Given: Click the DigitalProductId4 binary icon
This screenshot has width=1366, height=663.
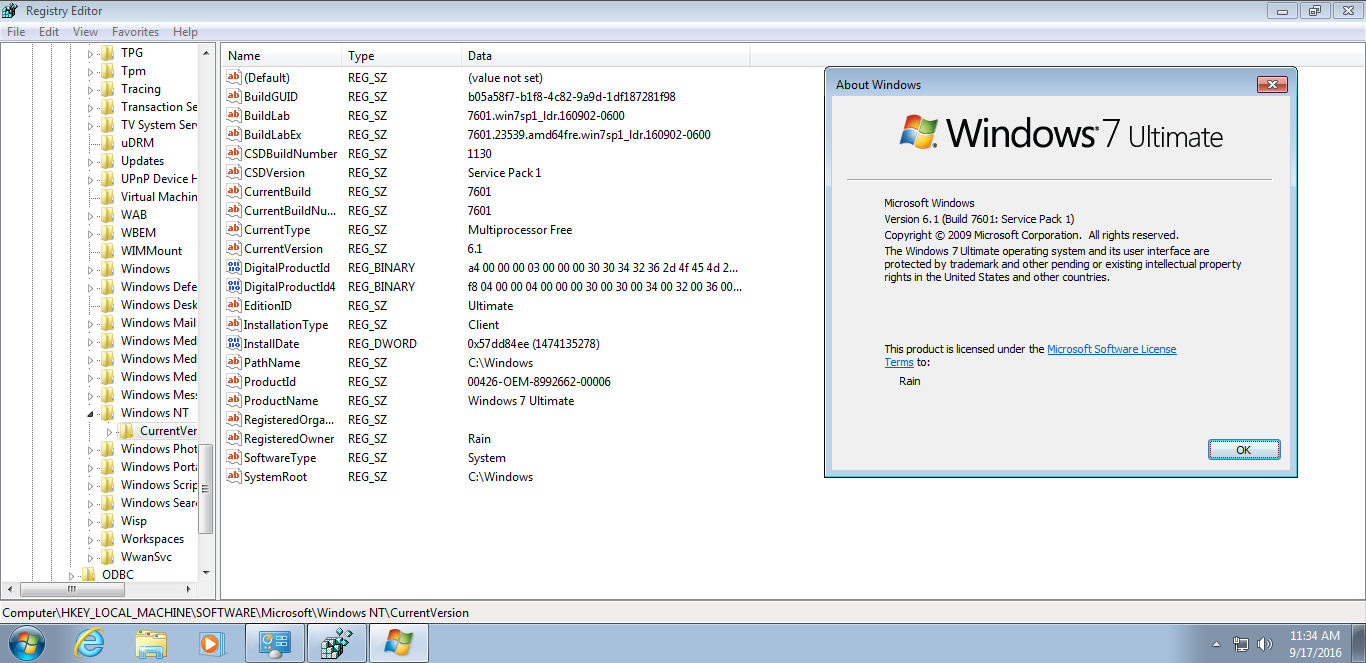Looking at the screenshot, I should 234,287.
